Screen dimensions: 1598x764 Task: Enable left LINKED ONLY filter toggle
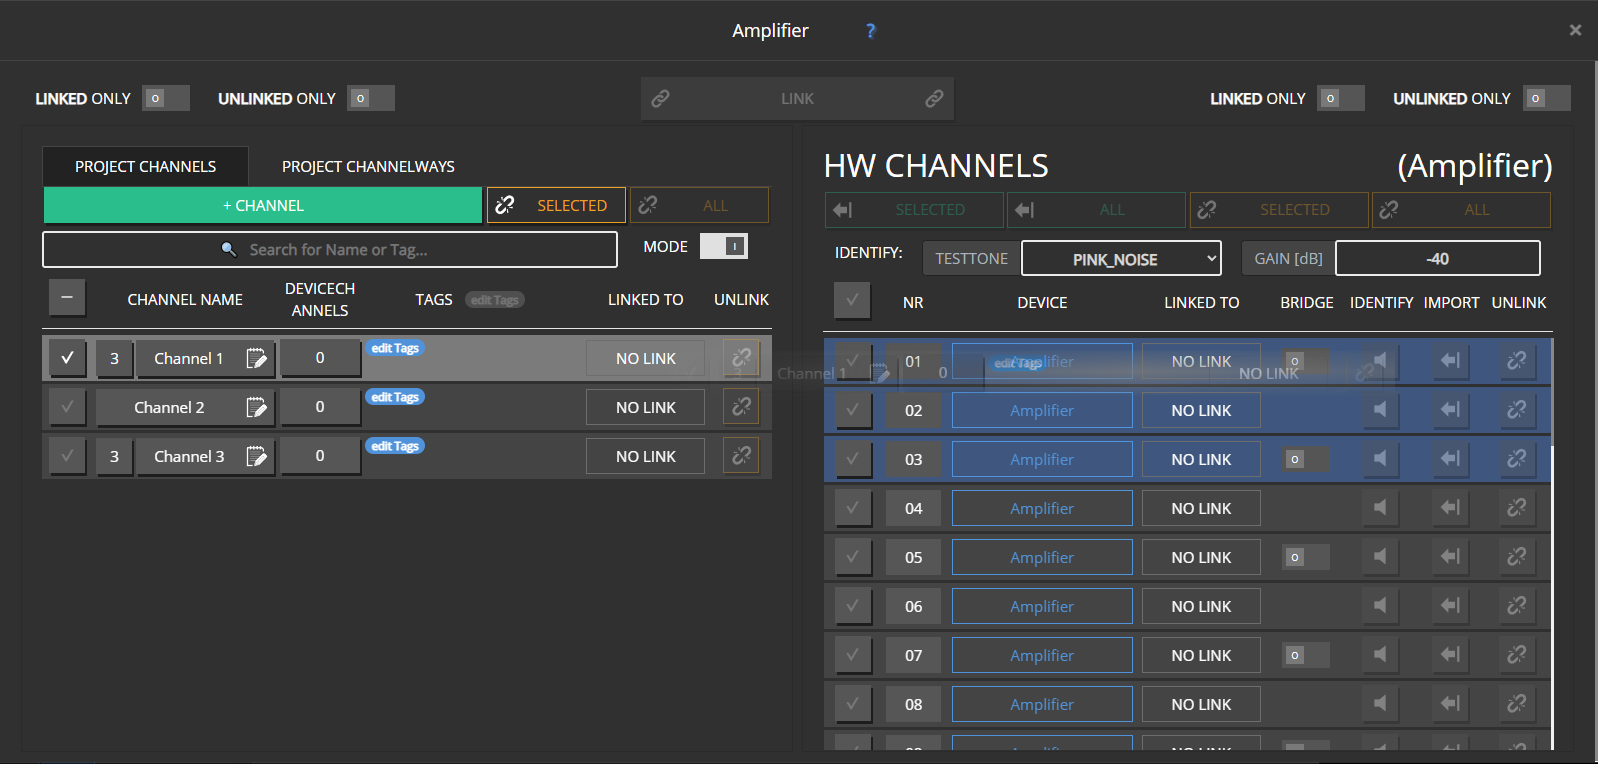point(165,98)
